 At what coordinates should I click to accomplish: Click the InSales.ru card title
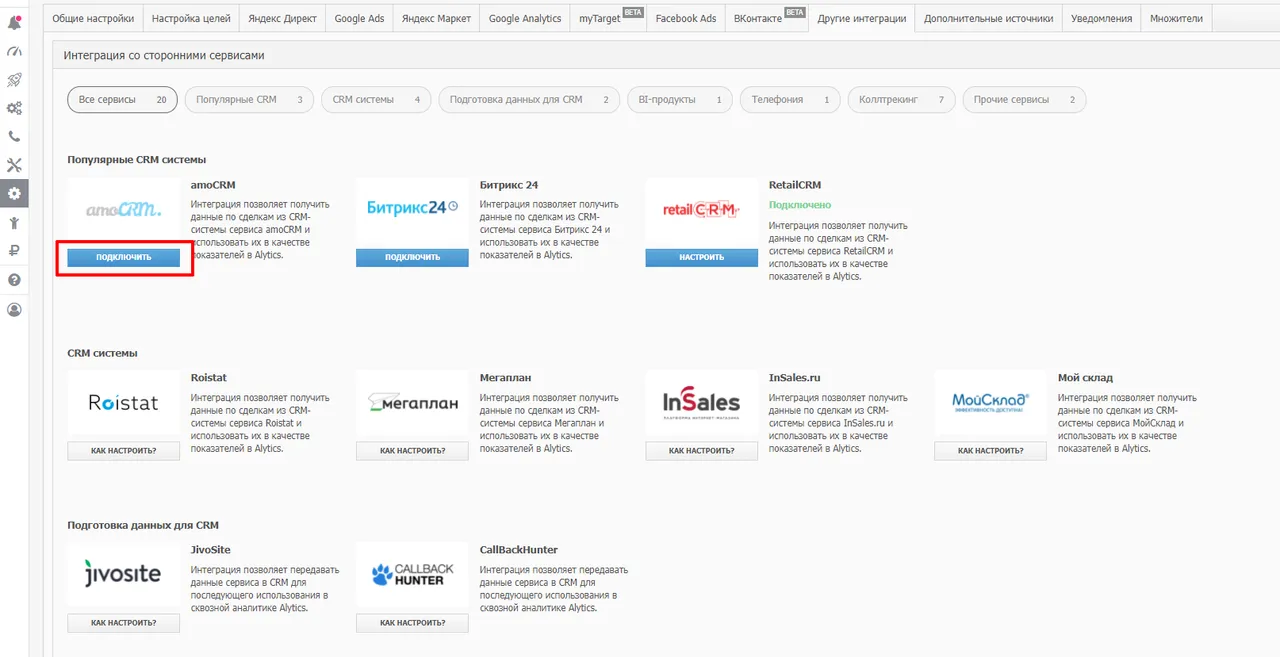[x=795, y=378]
